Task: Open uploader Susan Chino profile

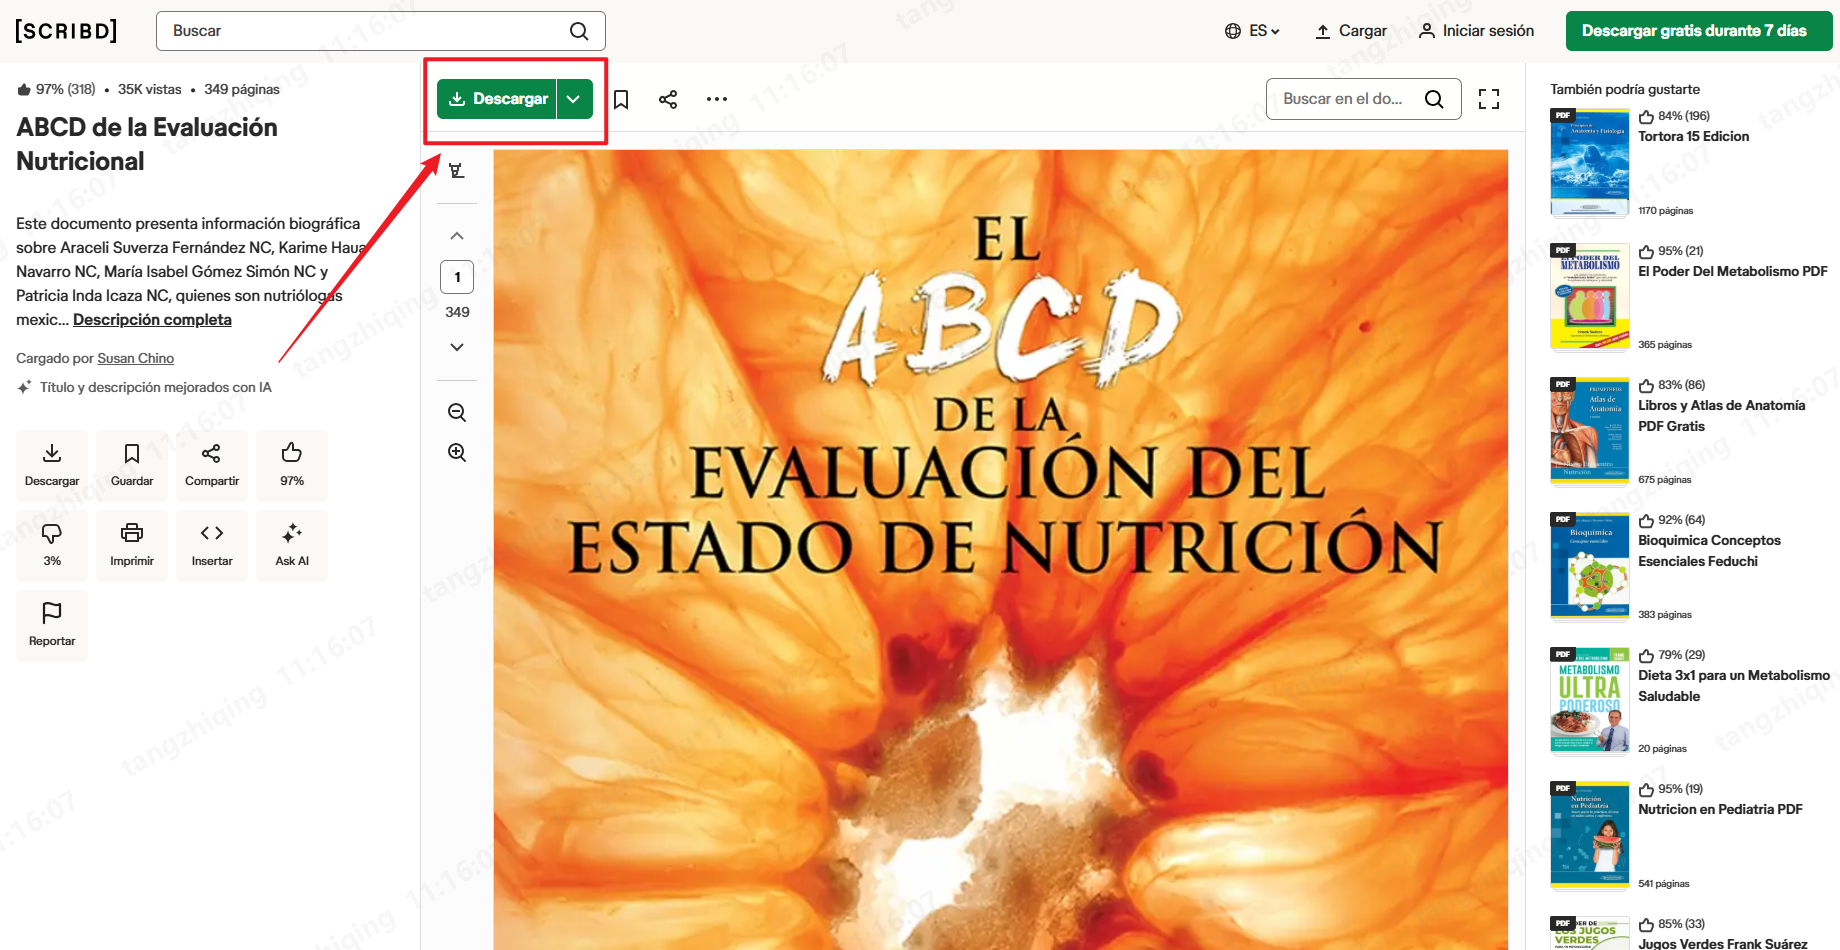Action: pos(135,358)
